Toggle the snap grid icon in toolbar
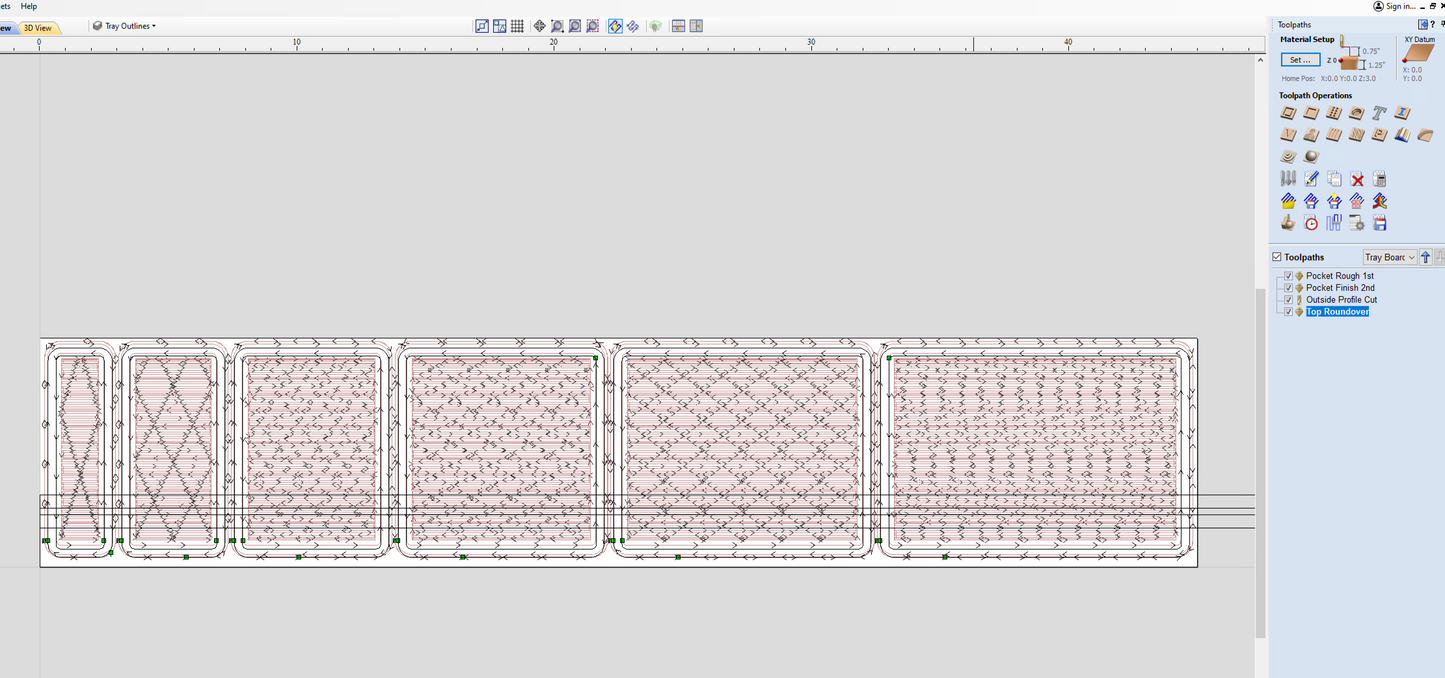This screenshot has width=1445, height=678. point(517,26)
